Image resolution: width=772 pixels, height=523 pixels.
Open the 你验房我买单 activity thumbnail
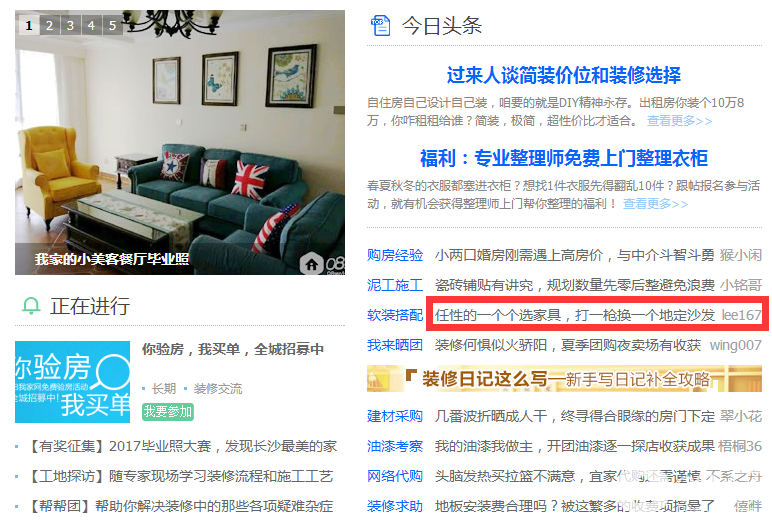[72, 382]
